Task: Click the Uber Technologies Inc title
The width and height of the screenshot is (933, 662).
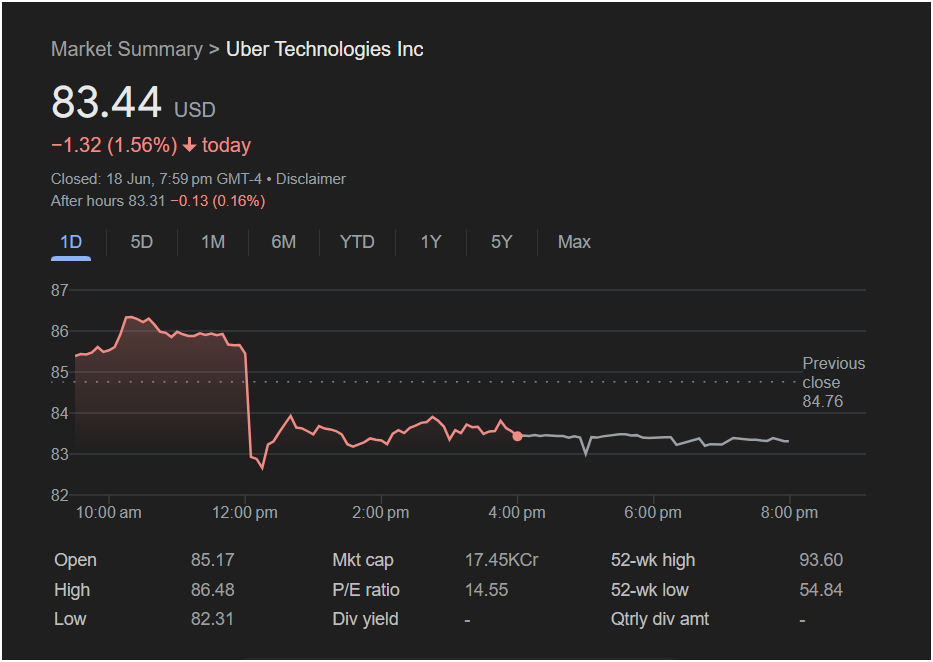Action: [325, 49]
